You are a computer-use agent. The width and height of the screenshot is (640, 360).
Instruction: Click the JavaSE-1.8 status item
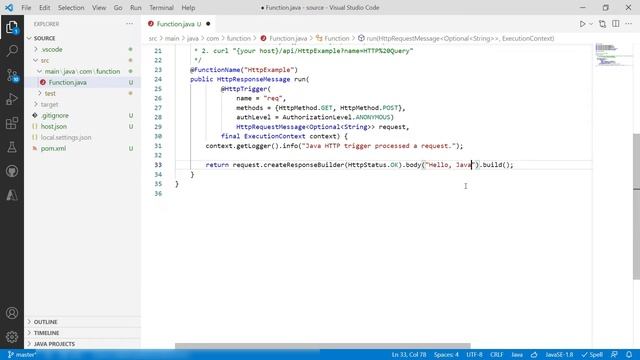pos(559,355)
